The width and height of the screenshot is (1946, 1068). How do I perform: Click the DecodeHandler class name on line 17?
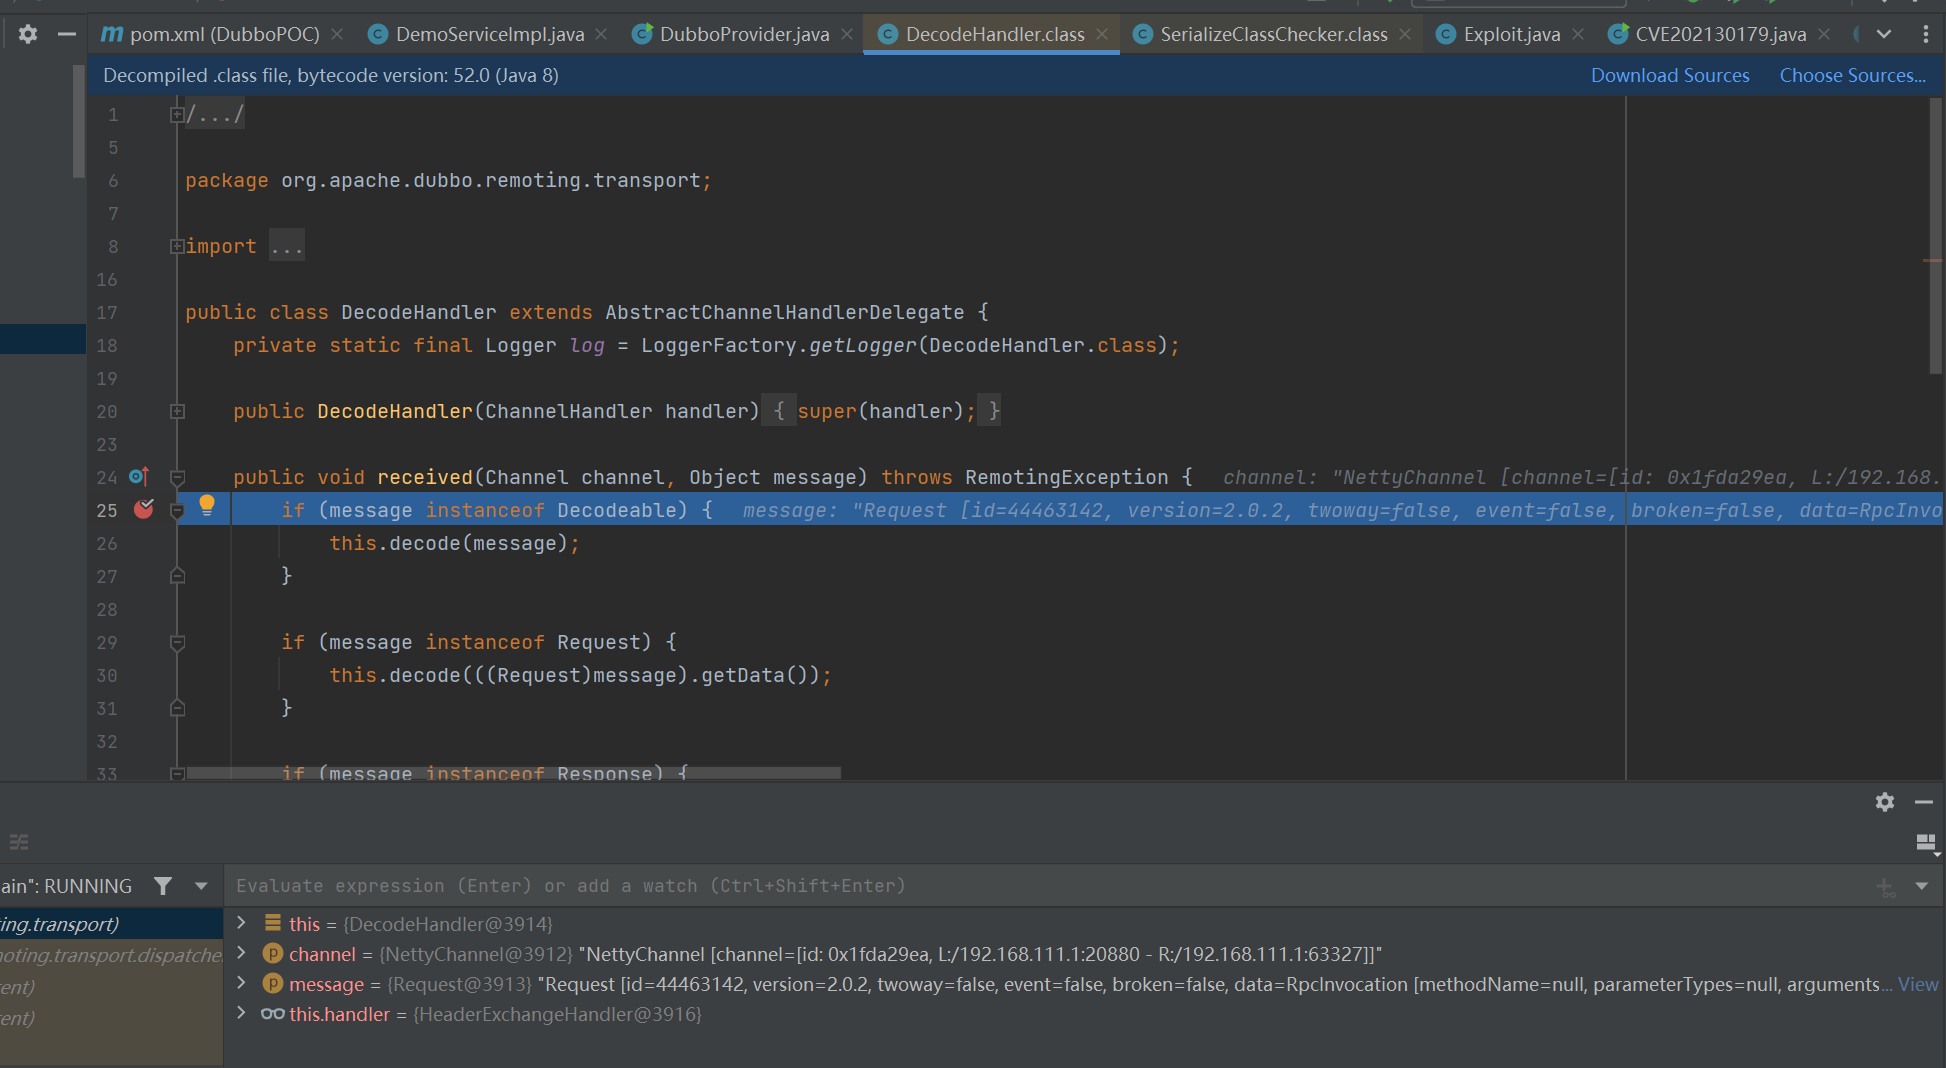418,312
